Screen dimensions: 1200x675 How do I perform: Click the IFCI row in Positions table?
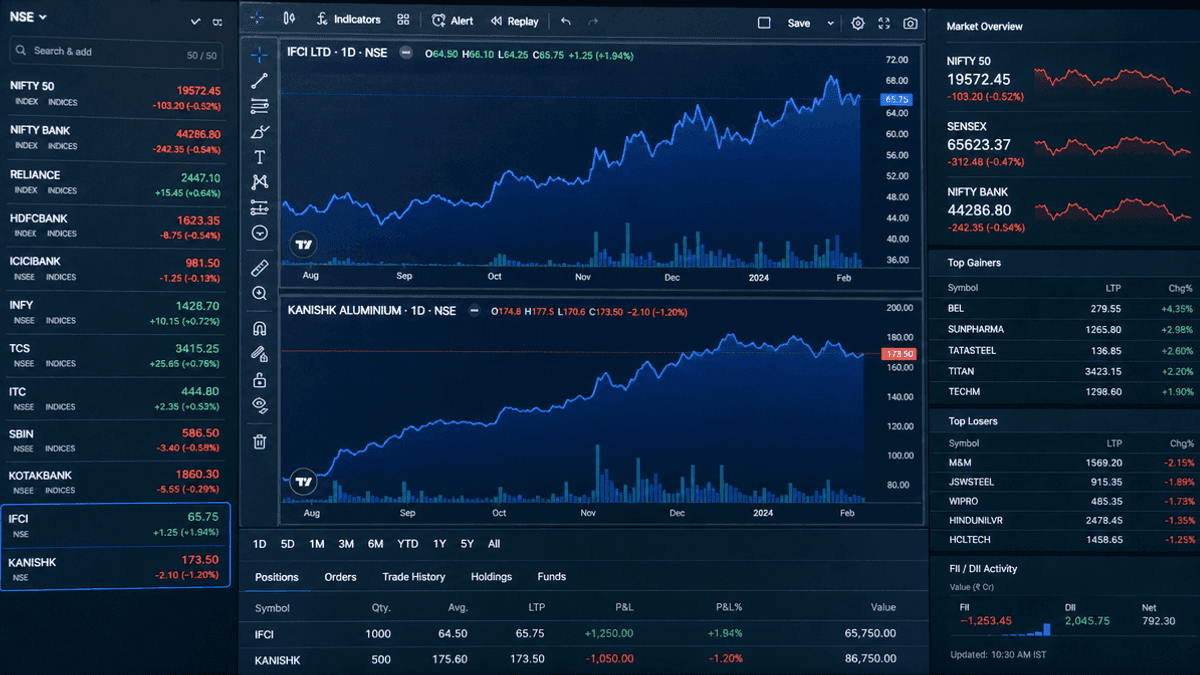point(583,634)
